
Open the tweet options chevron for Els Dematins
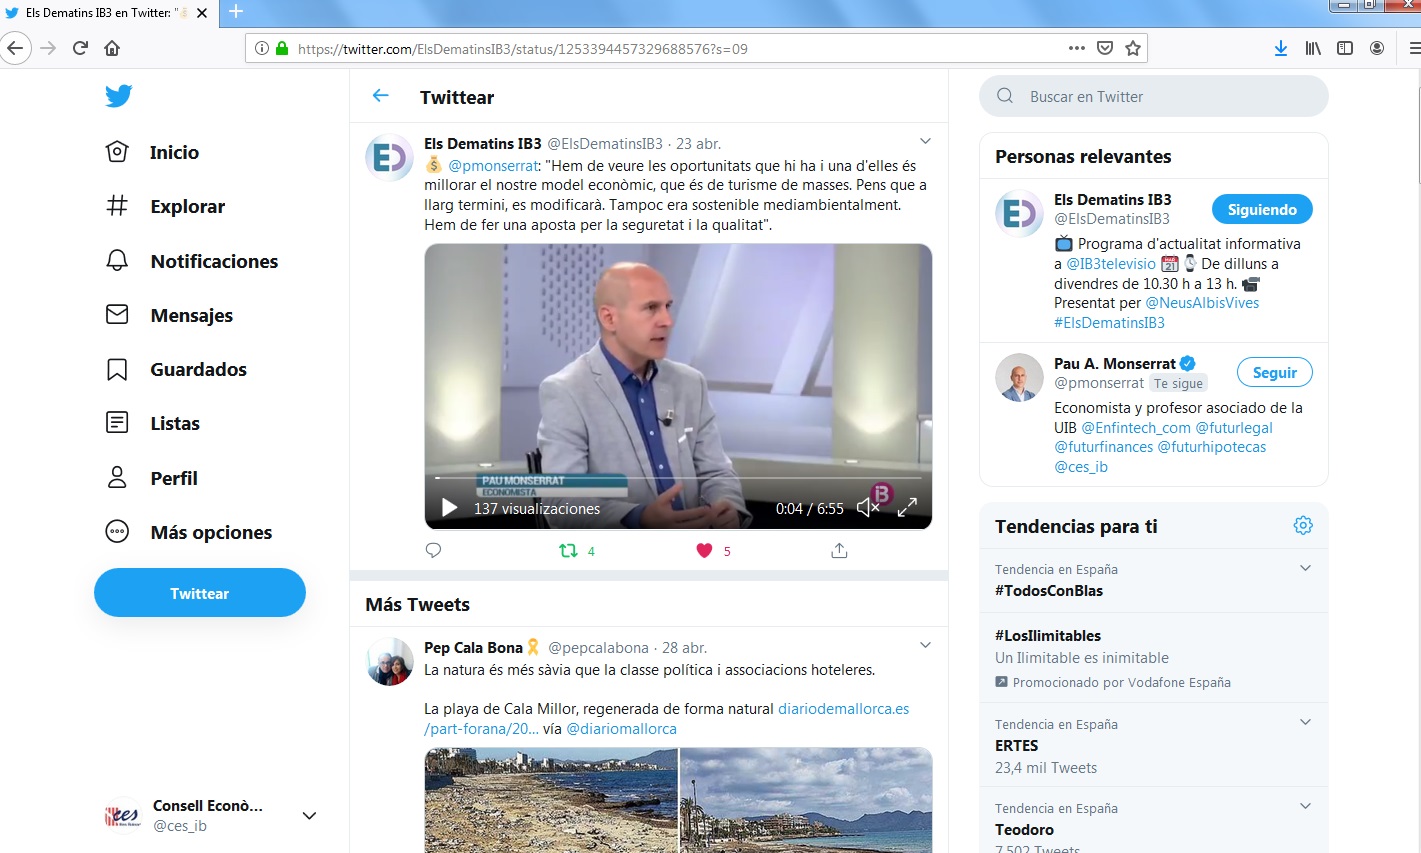[x=925, y=141]
